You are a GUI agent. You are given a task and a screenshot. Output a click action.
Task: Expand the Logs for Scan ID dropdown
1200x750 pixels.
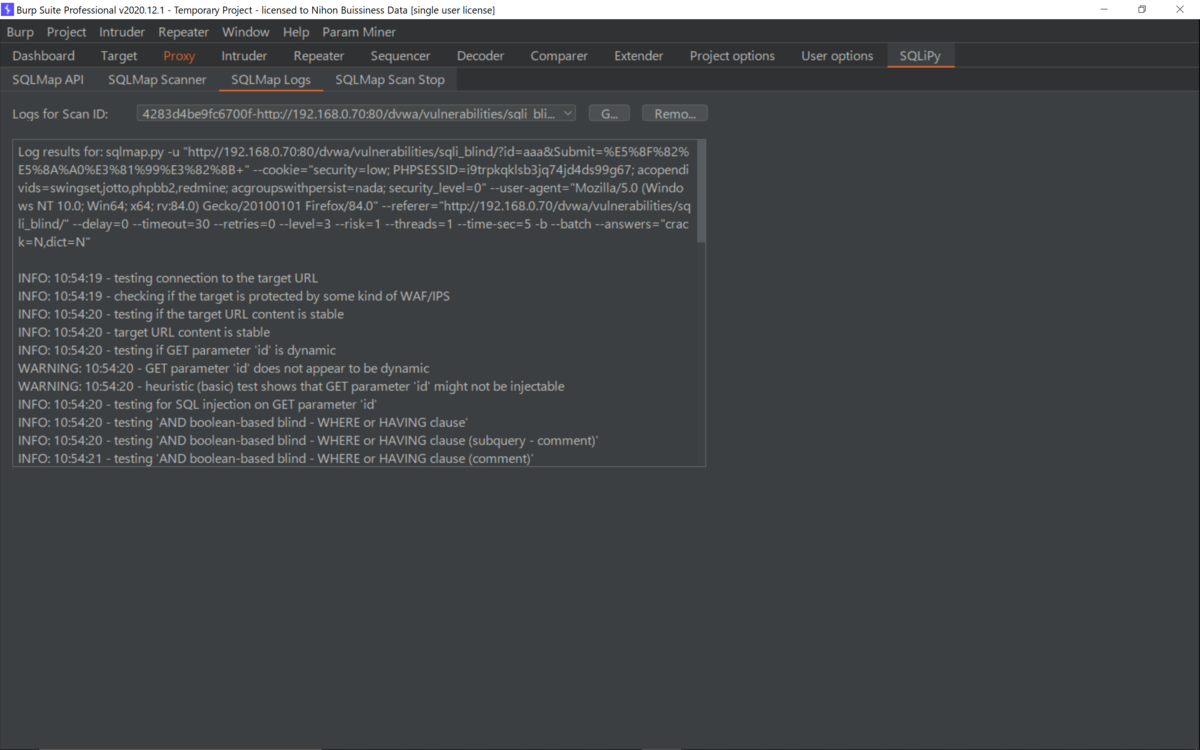coord(356,114)
